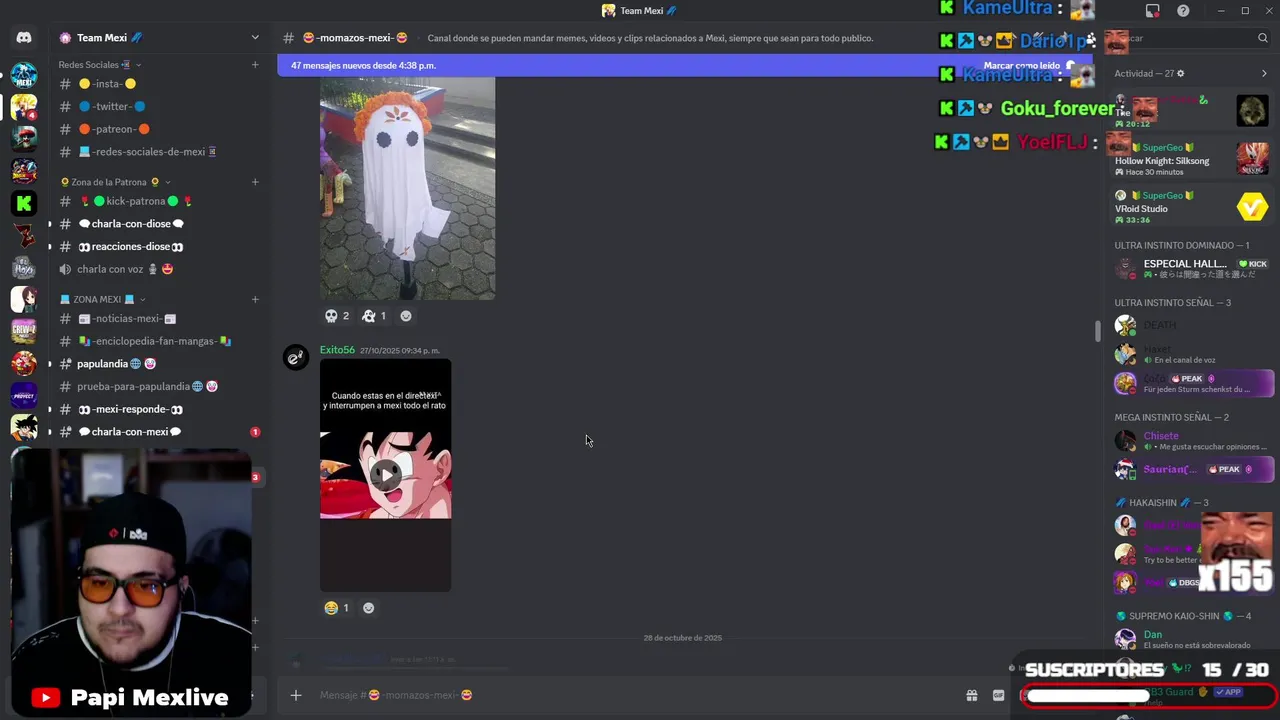Click the plus attach file icon
This screenshot has height=720, width=1280.
[x=296, y=695]
